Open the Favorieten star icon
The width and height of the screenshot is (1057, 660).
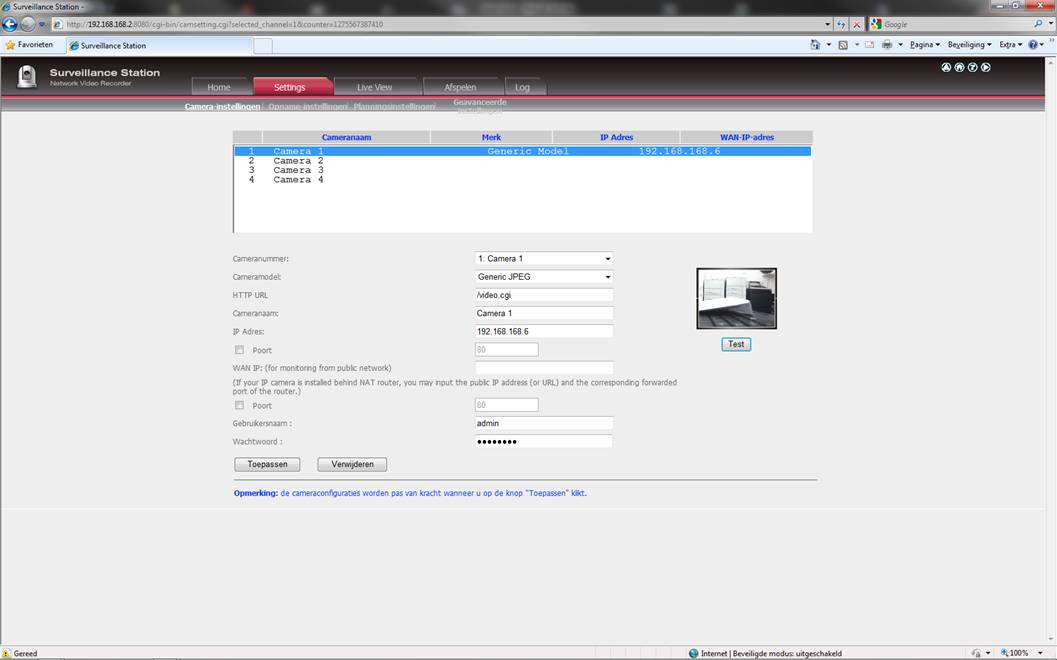click(10, 45)
